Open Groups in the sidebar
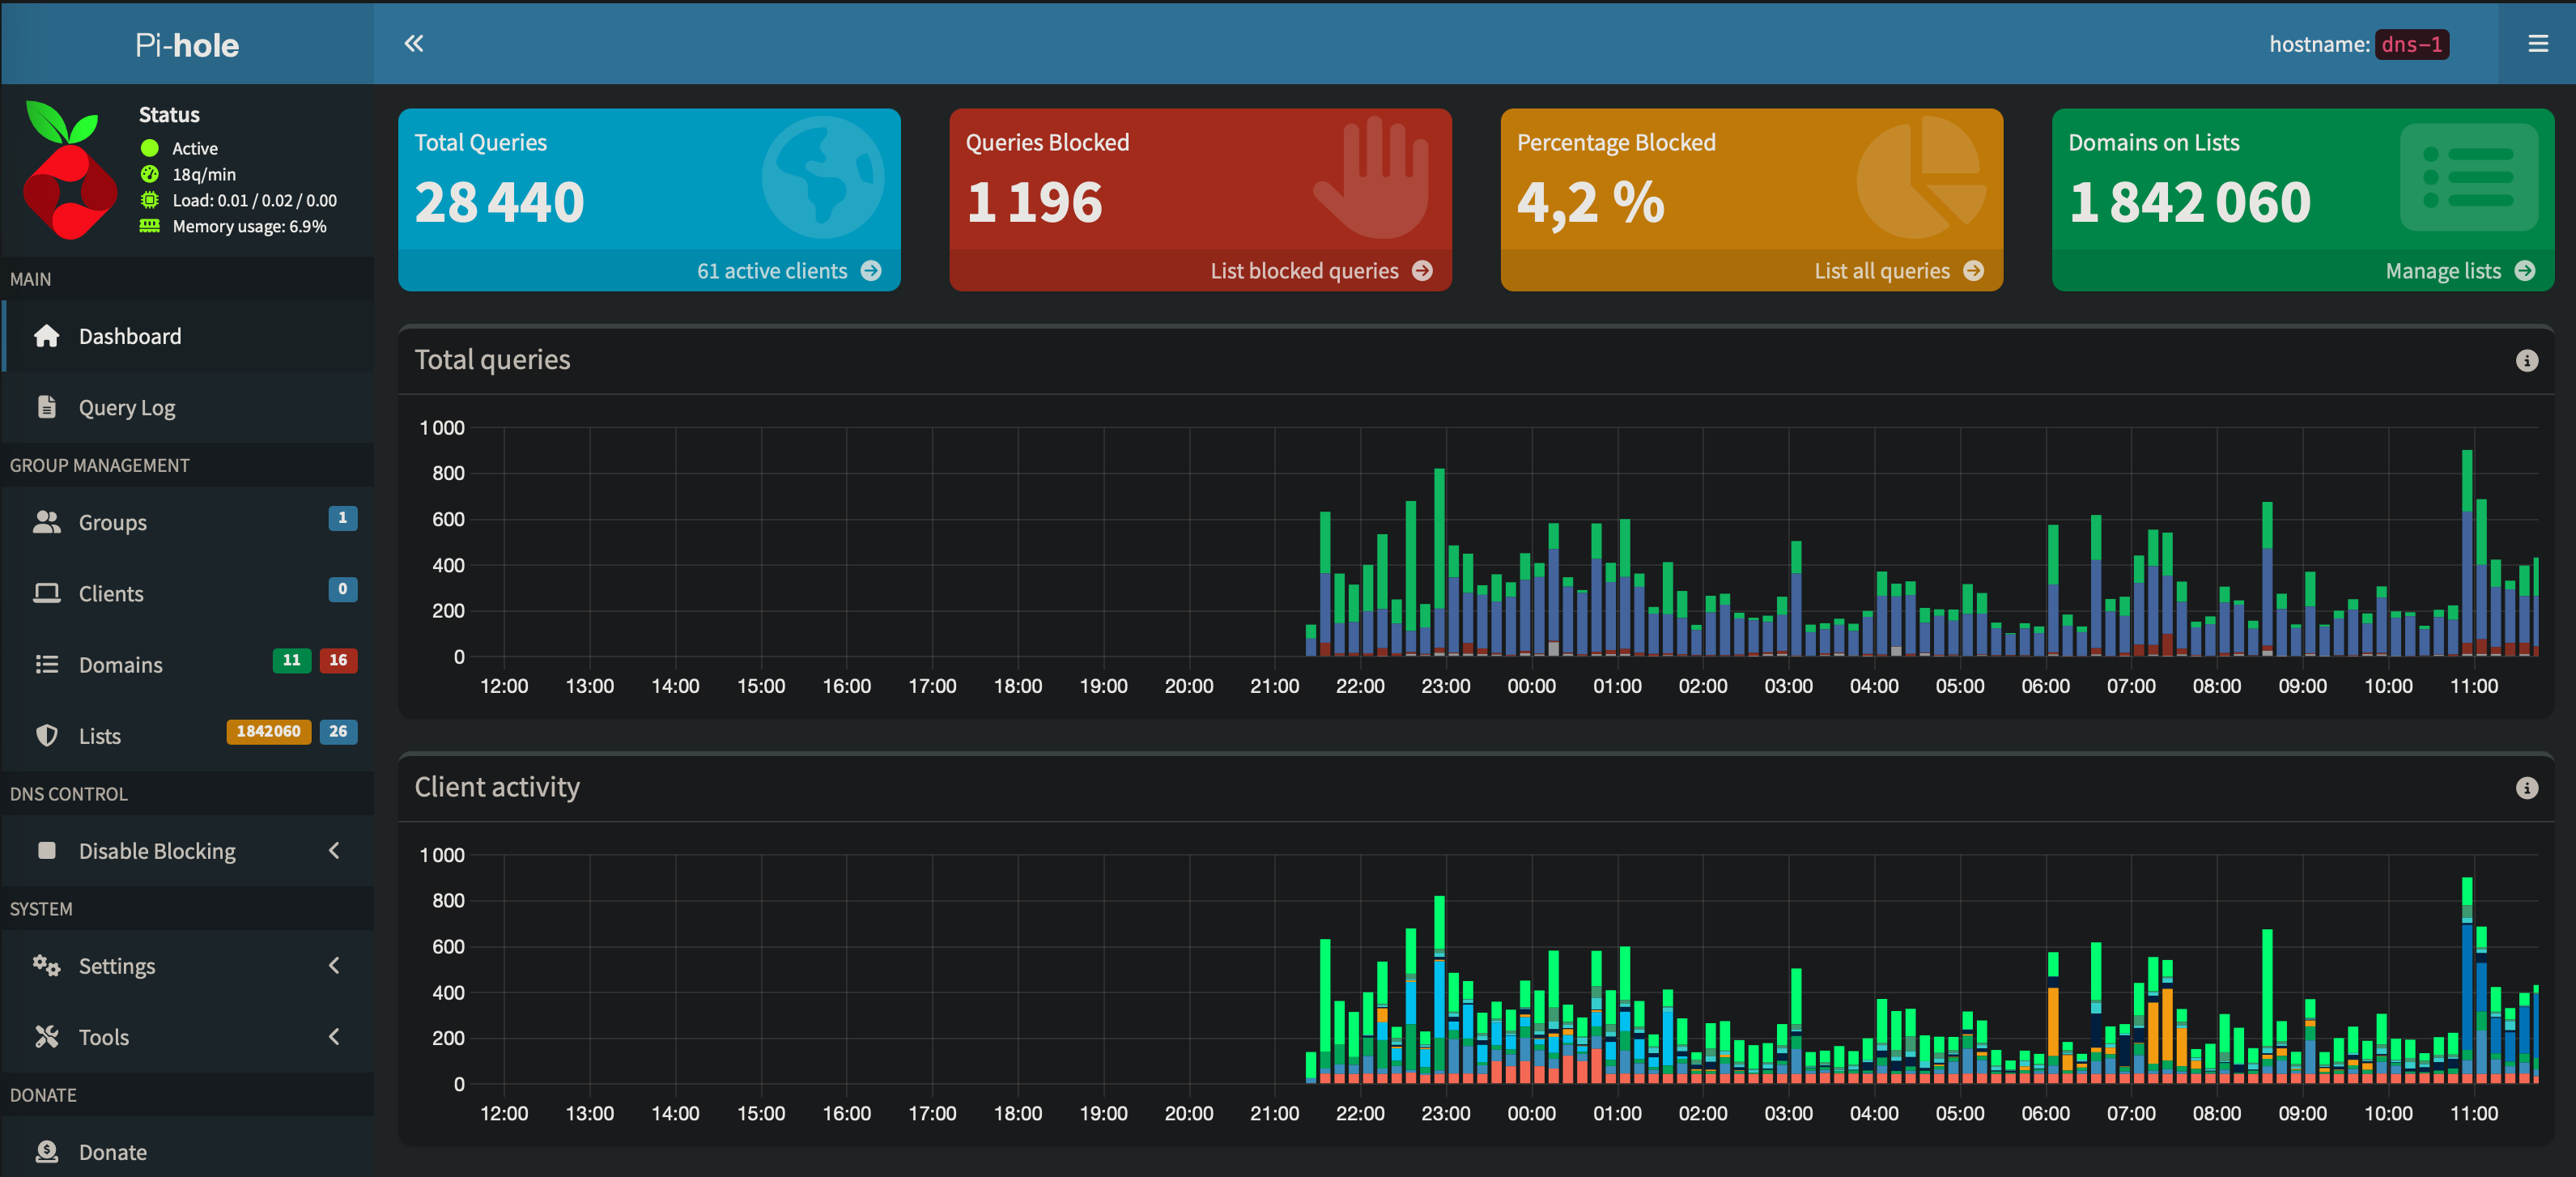 (112, 523)
